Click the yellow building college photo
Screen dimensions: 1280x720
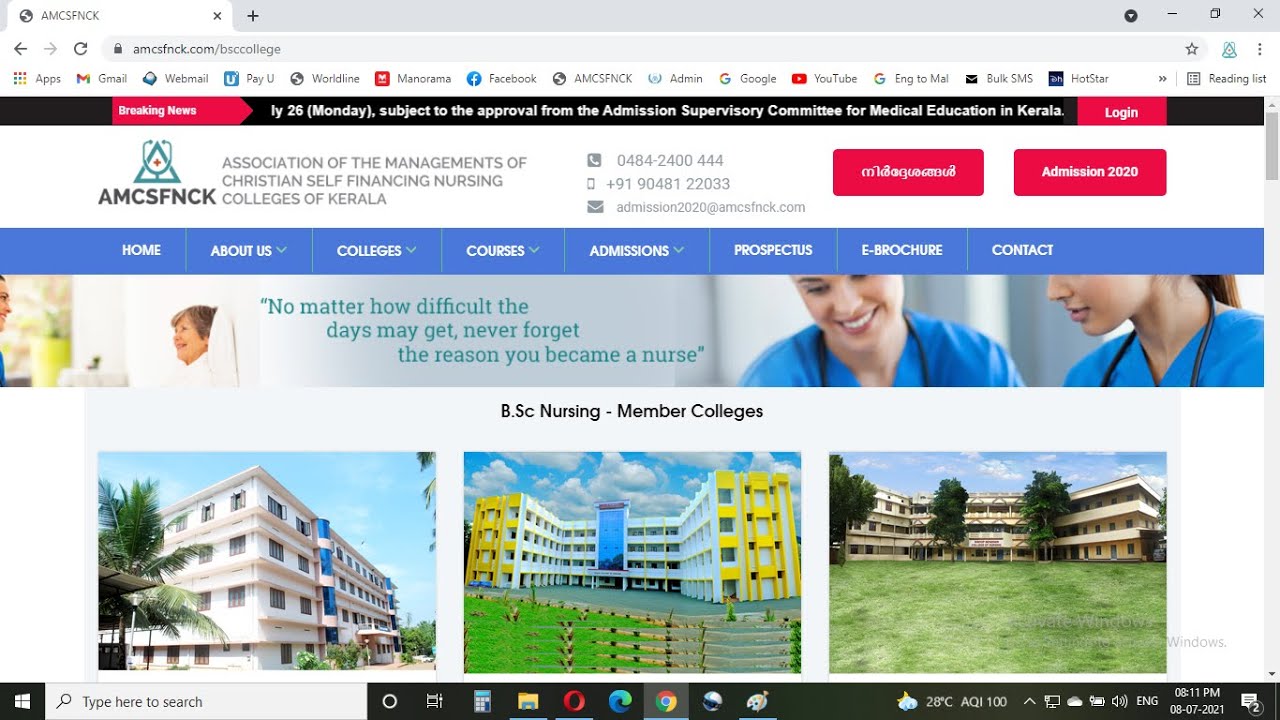(x=632, y=562)
